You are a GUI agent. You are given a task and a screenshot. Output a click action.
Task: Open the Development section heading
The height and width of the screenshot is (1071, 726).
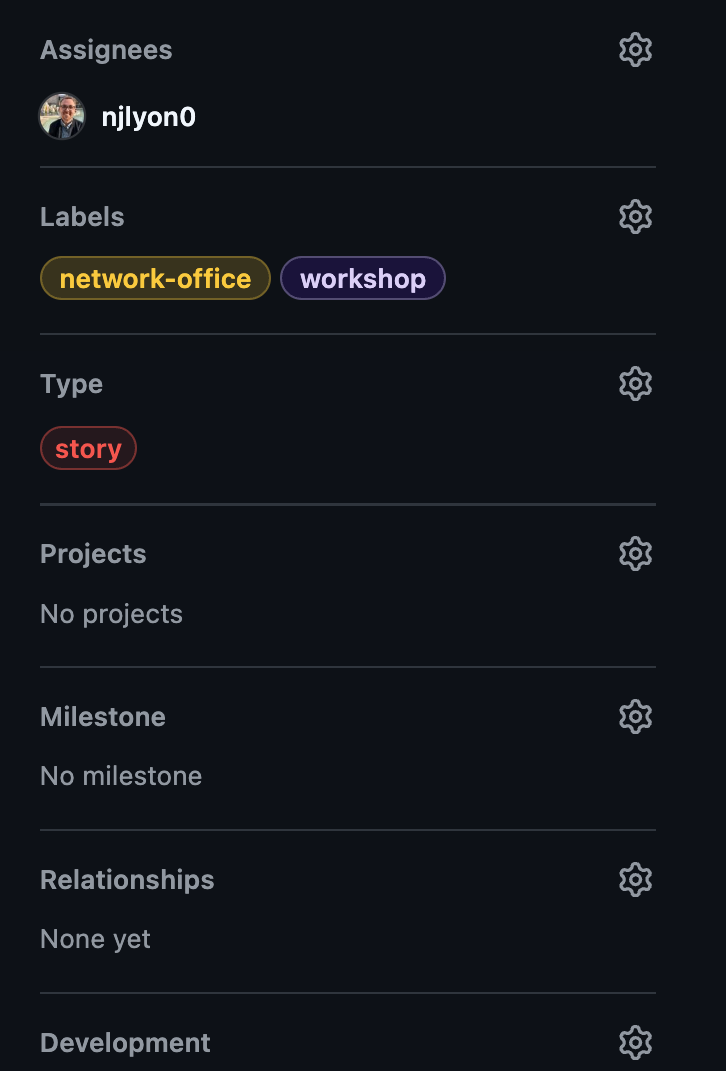pos(125,1043)
